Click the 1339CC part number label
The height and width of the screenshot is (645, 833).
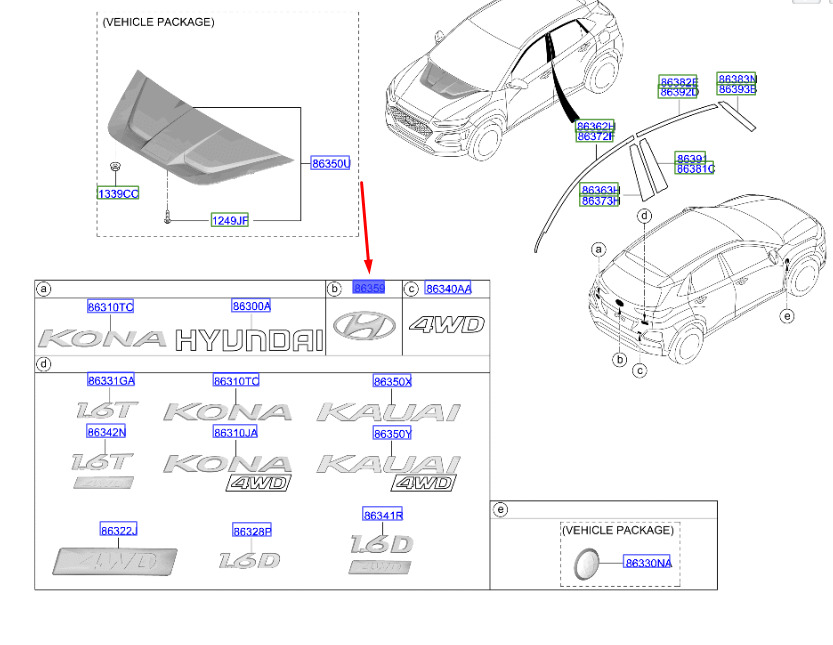118,193
